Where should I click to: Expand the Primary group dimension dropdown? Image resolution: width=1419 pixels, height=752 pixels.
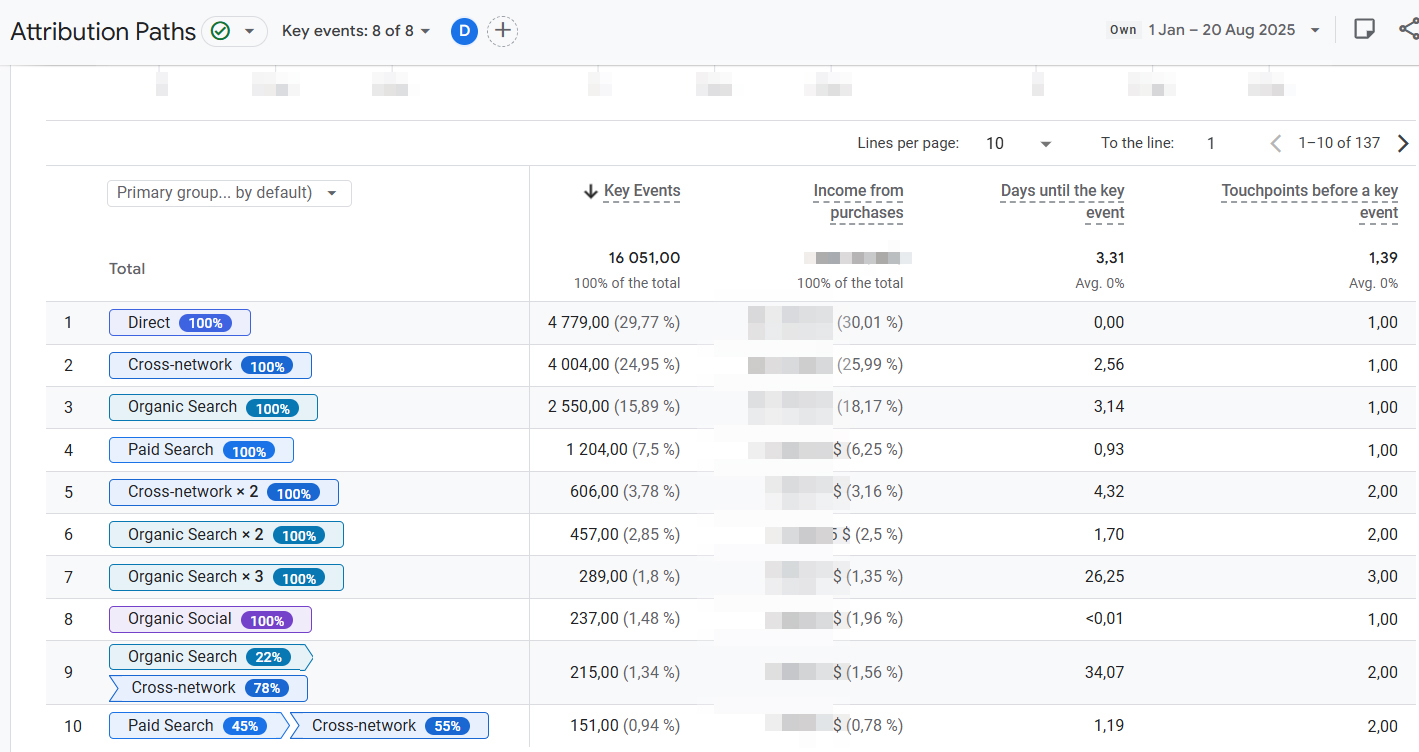(229, 193)
